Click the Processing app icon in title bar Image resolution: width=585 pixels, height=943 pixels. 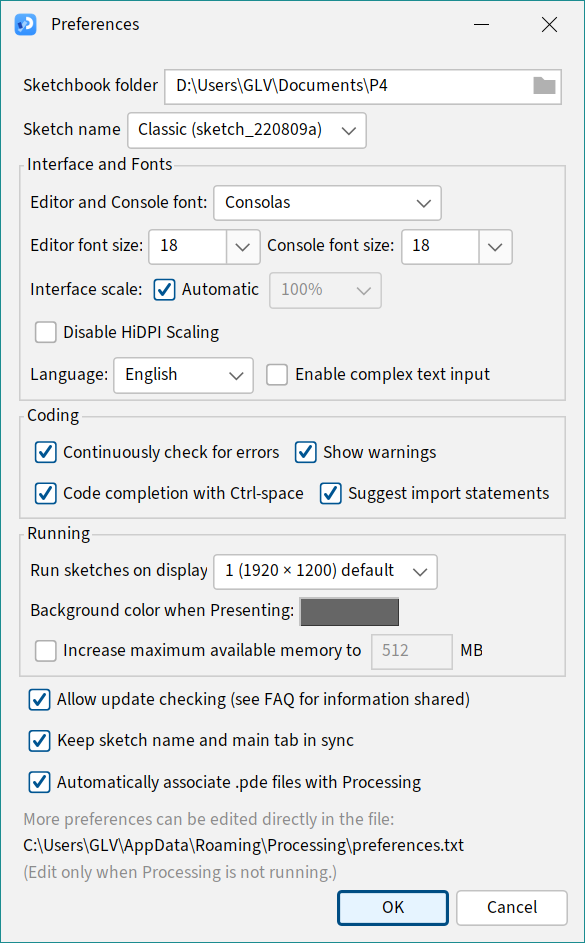(25, 25)
